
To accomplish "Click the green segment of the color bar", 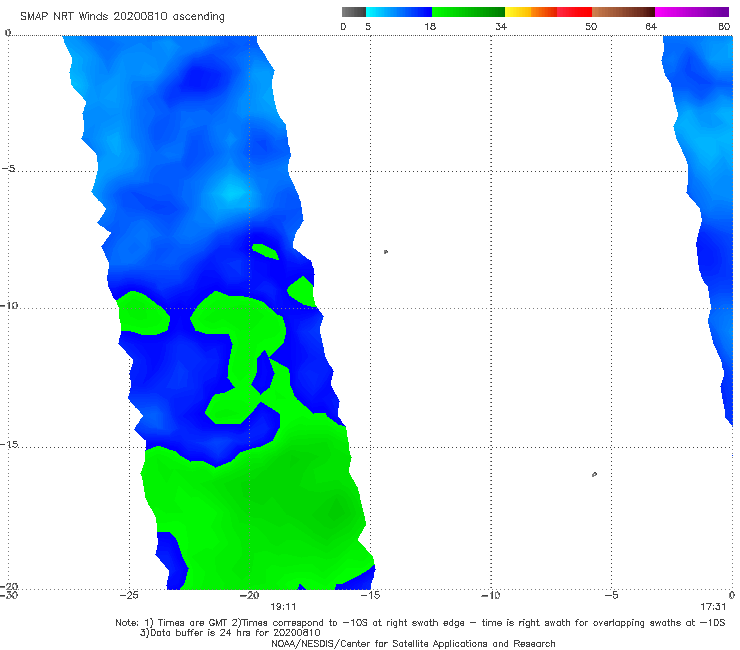I will coord(468,12).
